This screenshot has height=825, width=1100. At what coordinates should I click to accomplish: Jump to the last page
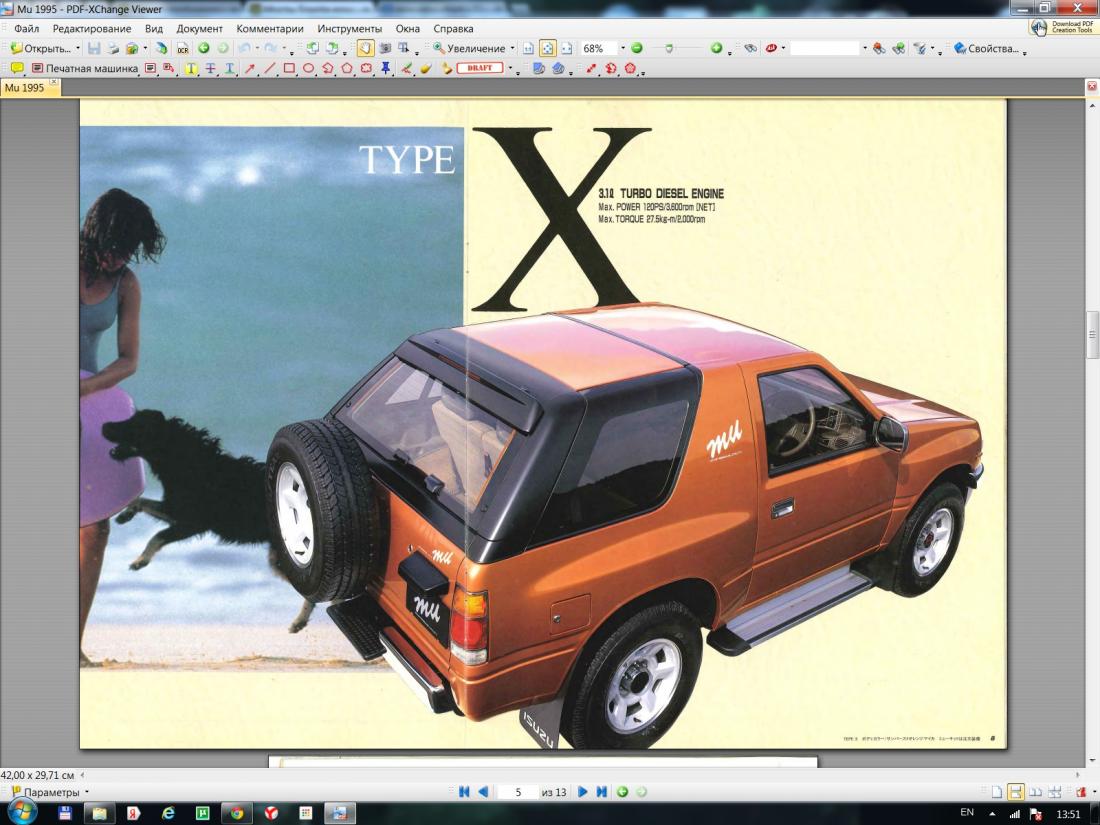point(601,792)
